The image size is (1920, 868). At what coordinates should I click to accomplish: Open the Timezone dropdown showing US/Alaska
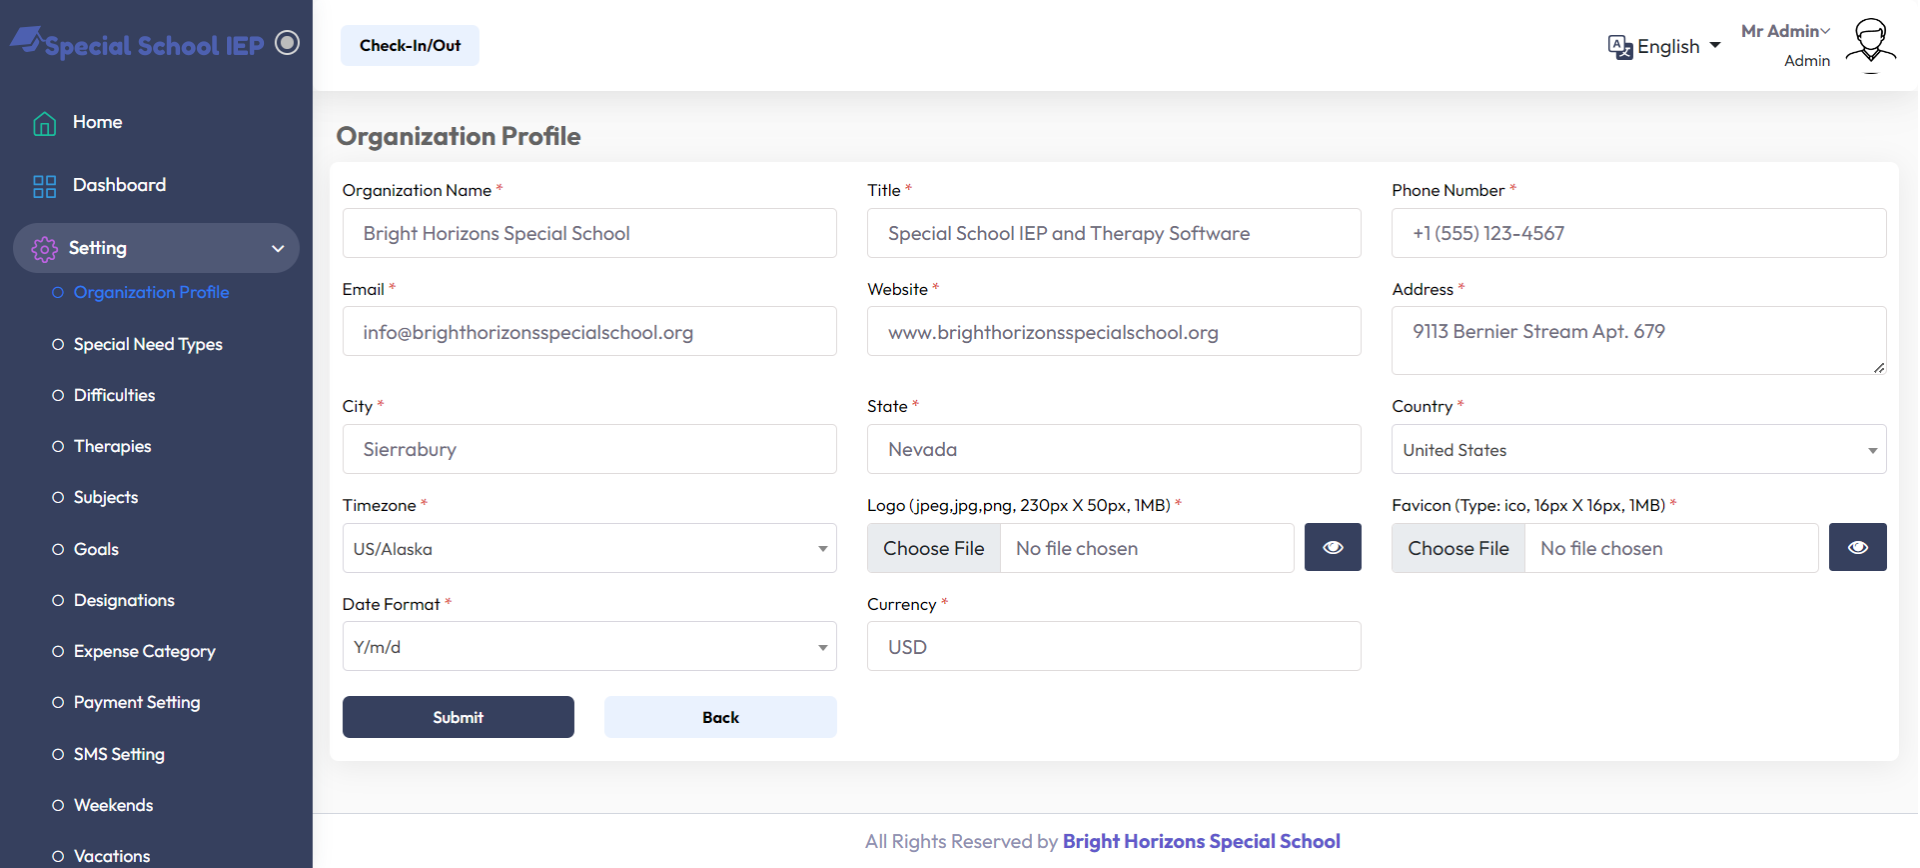click(x=589, y=549)
